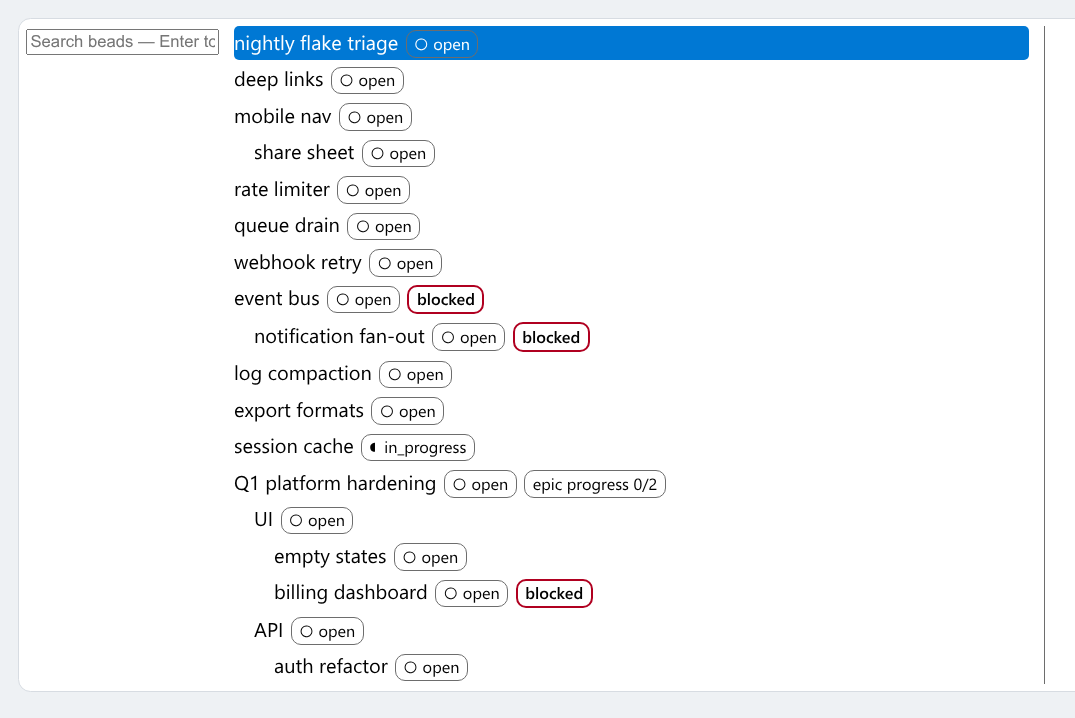1075x718 pixels.
Task: Click the open badge next to event bus
Action: point(363,300)
